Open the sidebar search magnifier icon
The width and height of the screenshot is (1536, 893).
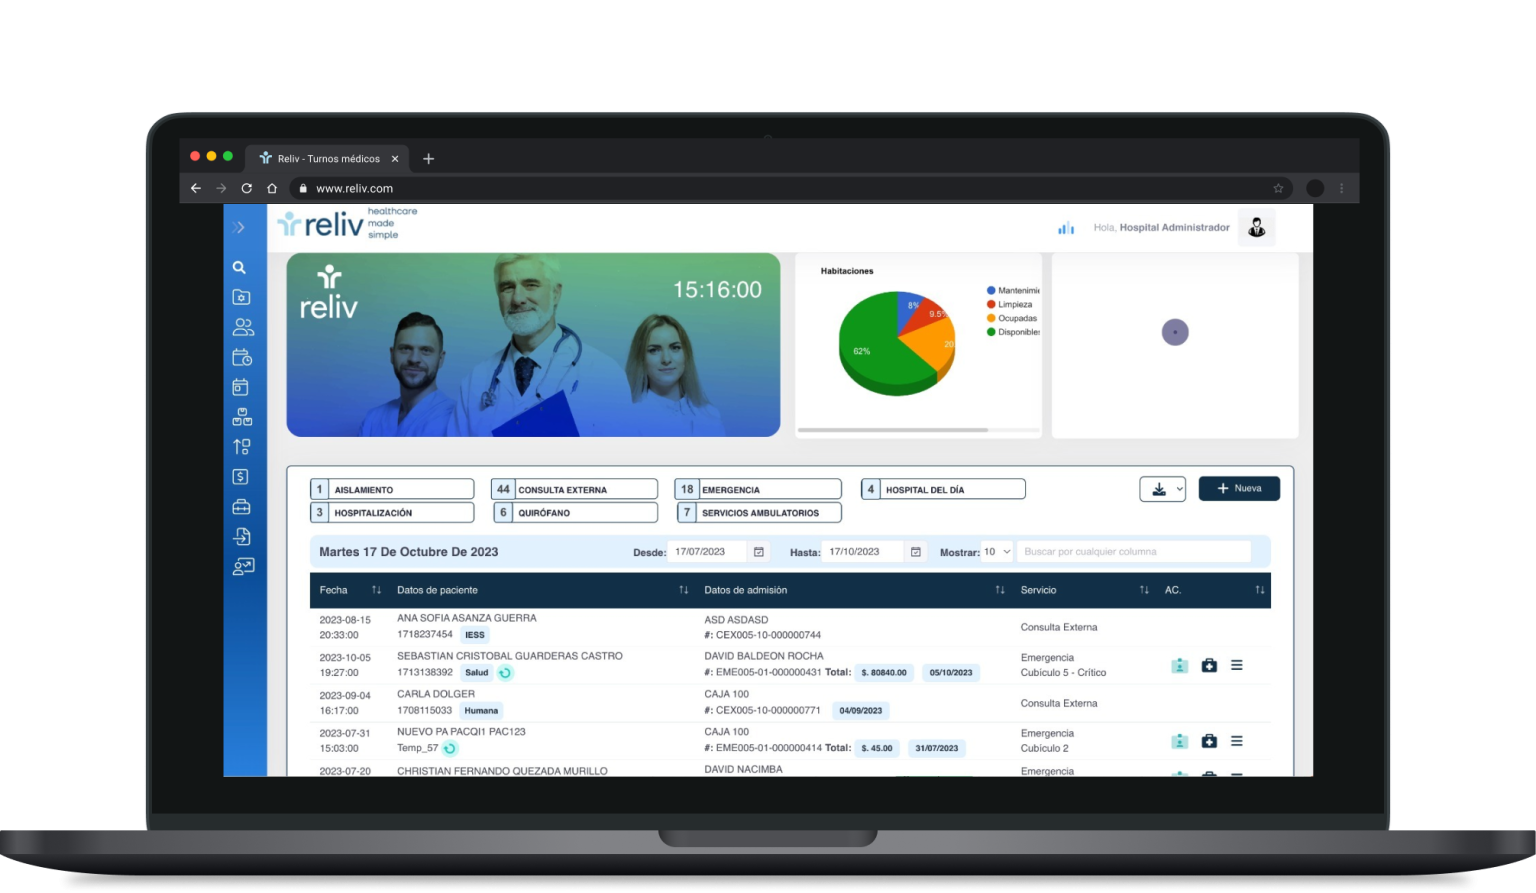point(239,267)
